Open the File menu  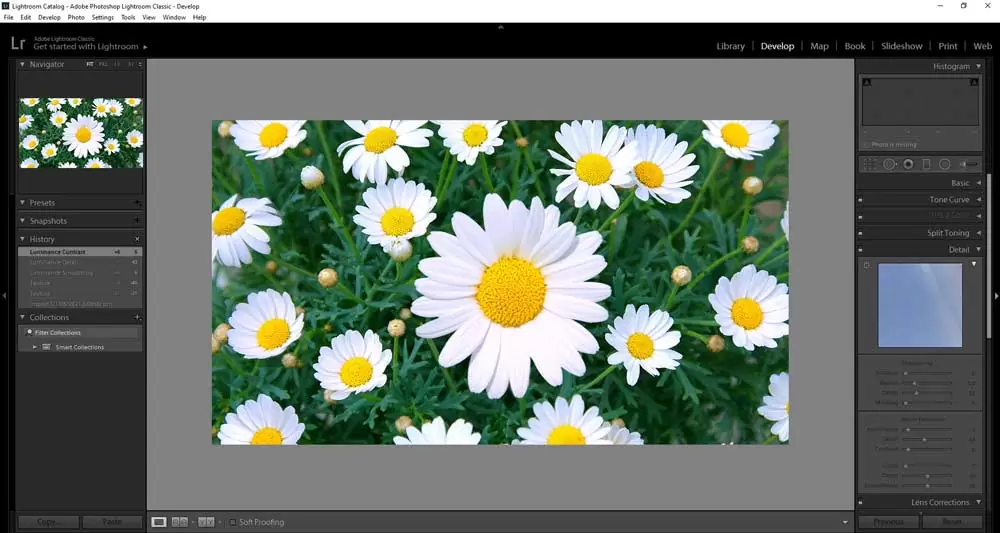click(8, 17)
